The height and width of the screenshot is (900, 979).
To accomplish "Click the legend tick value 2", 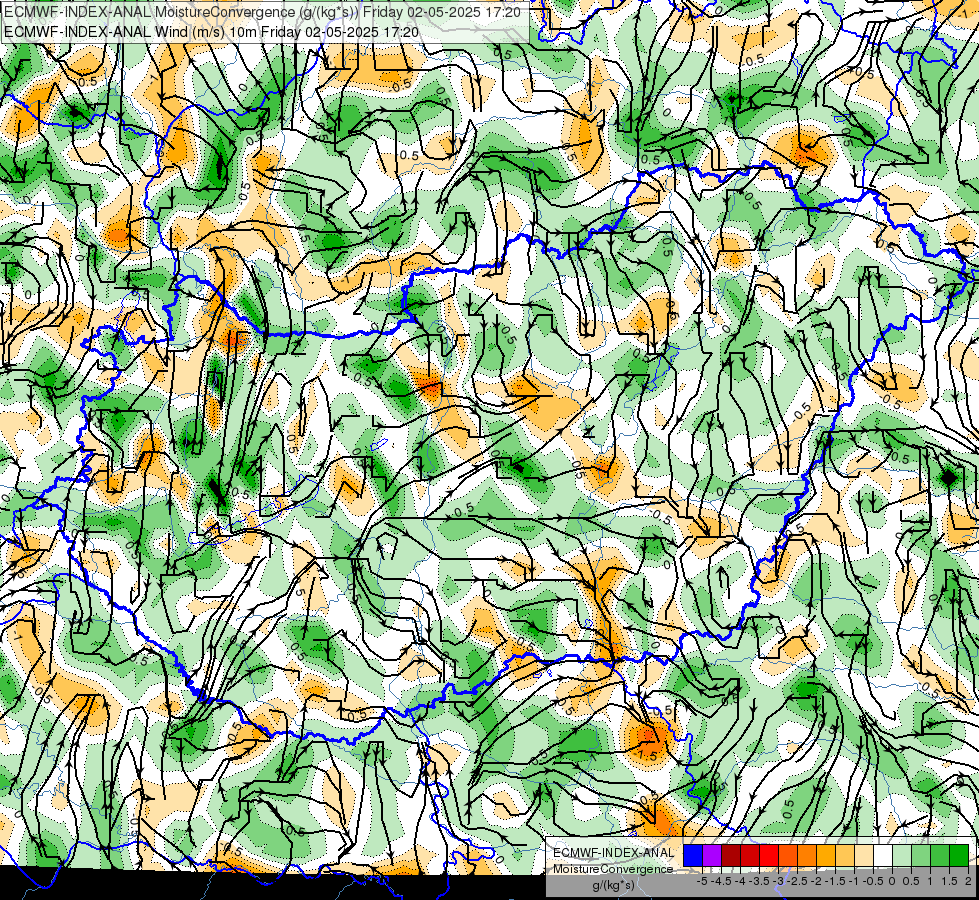I will [x=968, y=881].
